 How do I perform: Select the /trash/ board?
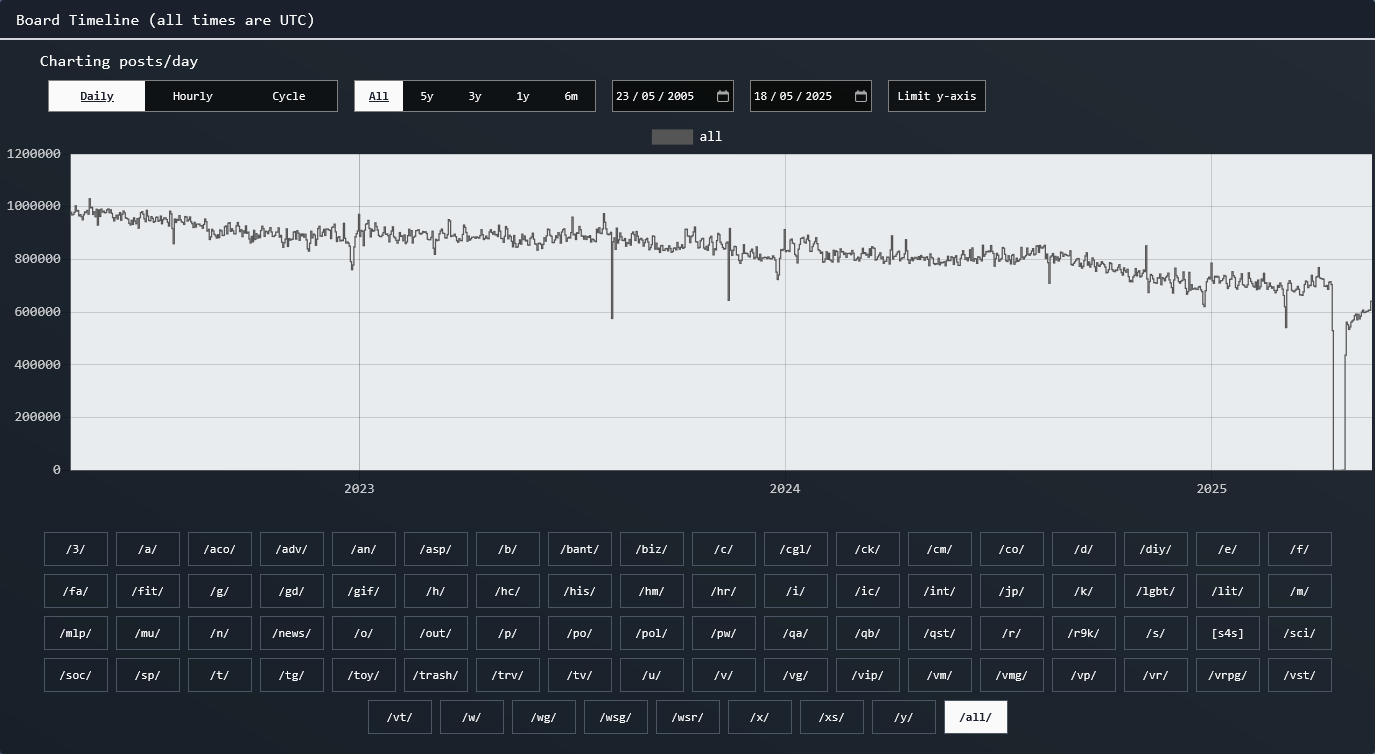pyautogui.click(x=436, y=675)
